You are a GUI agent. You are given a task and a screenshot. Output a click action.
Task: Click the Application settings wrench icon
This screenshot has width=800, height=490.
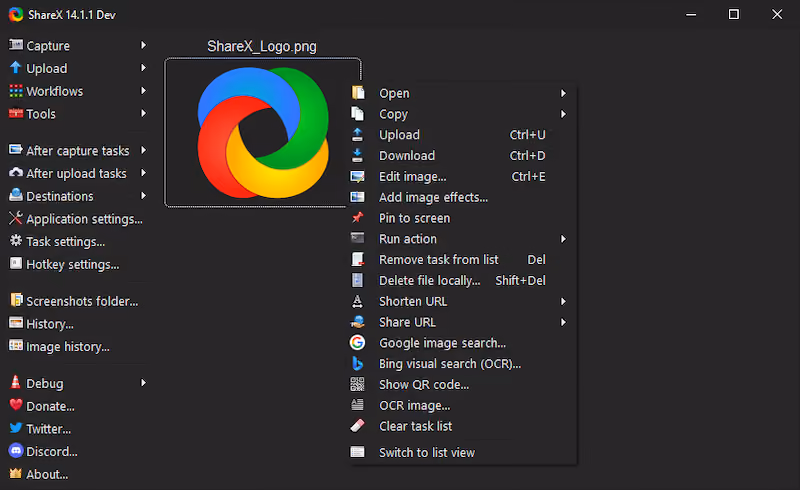(16, 218)
